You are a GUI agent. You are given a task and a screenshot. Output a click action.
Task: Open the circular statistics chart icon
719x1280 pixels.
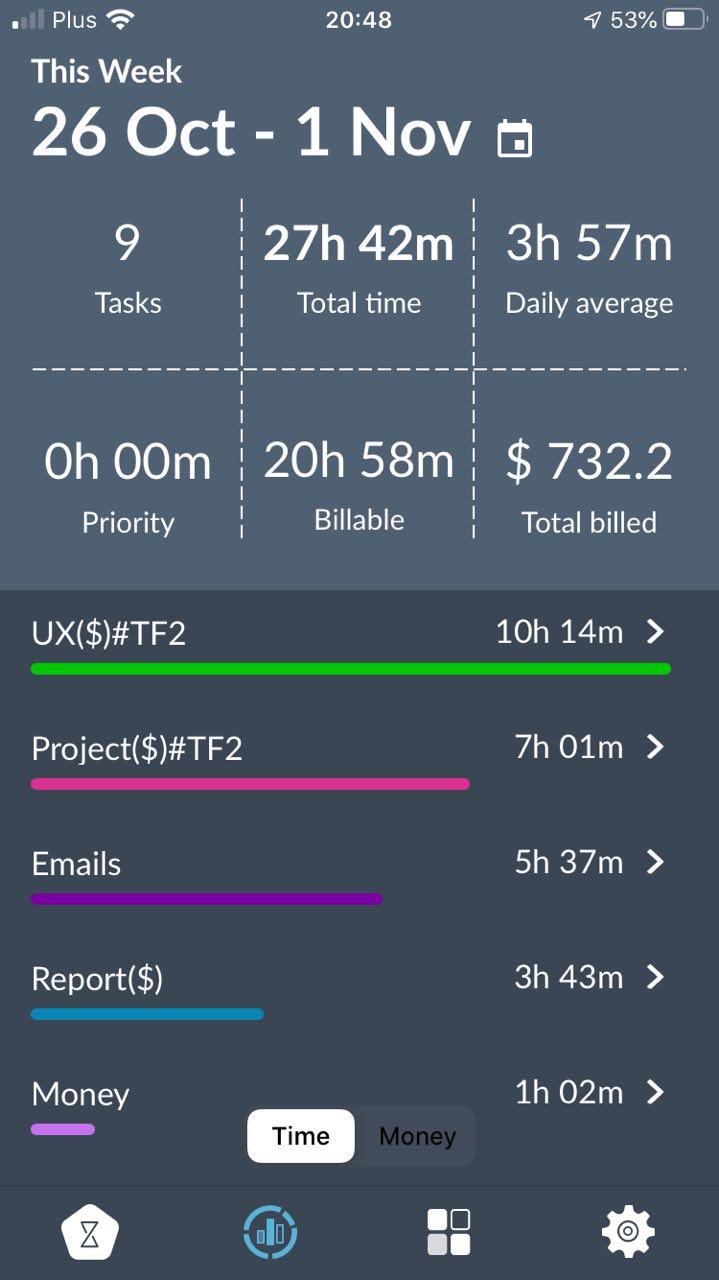click(269, 1231)
